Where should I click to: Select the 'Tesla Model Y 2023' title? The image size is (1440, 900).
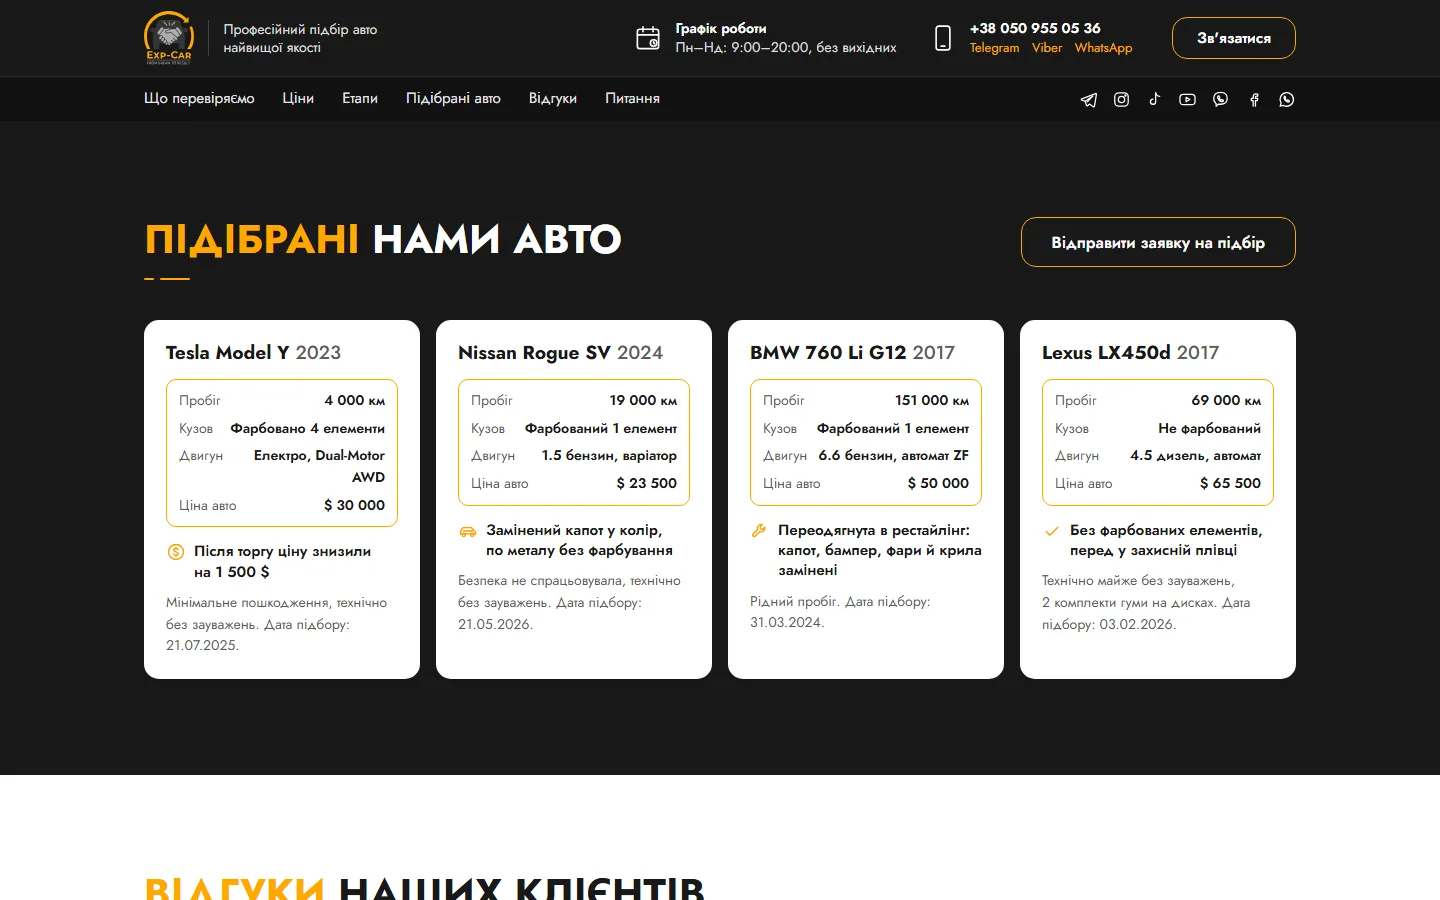[x=253, y=352]
